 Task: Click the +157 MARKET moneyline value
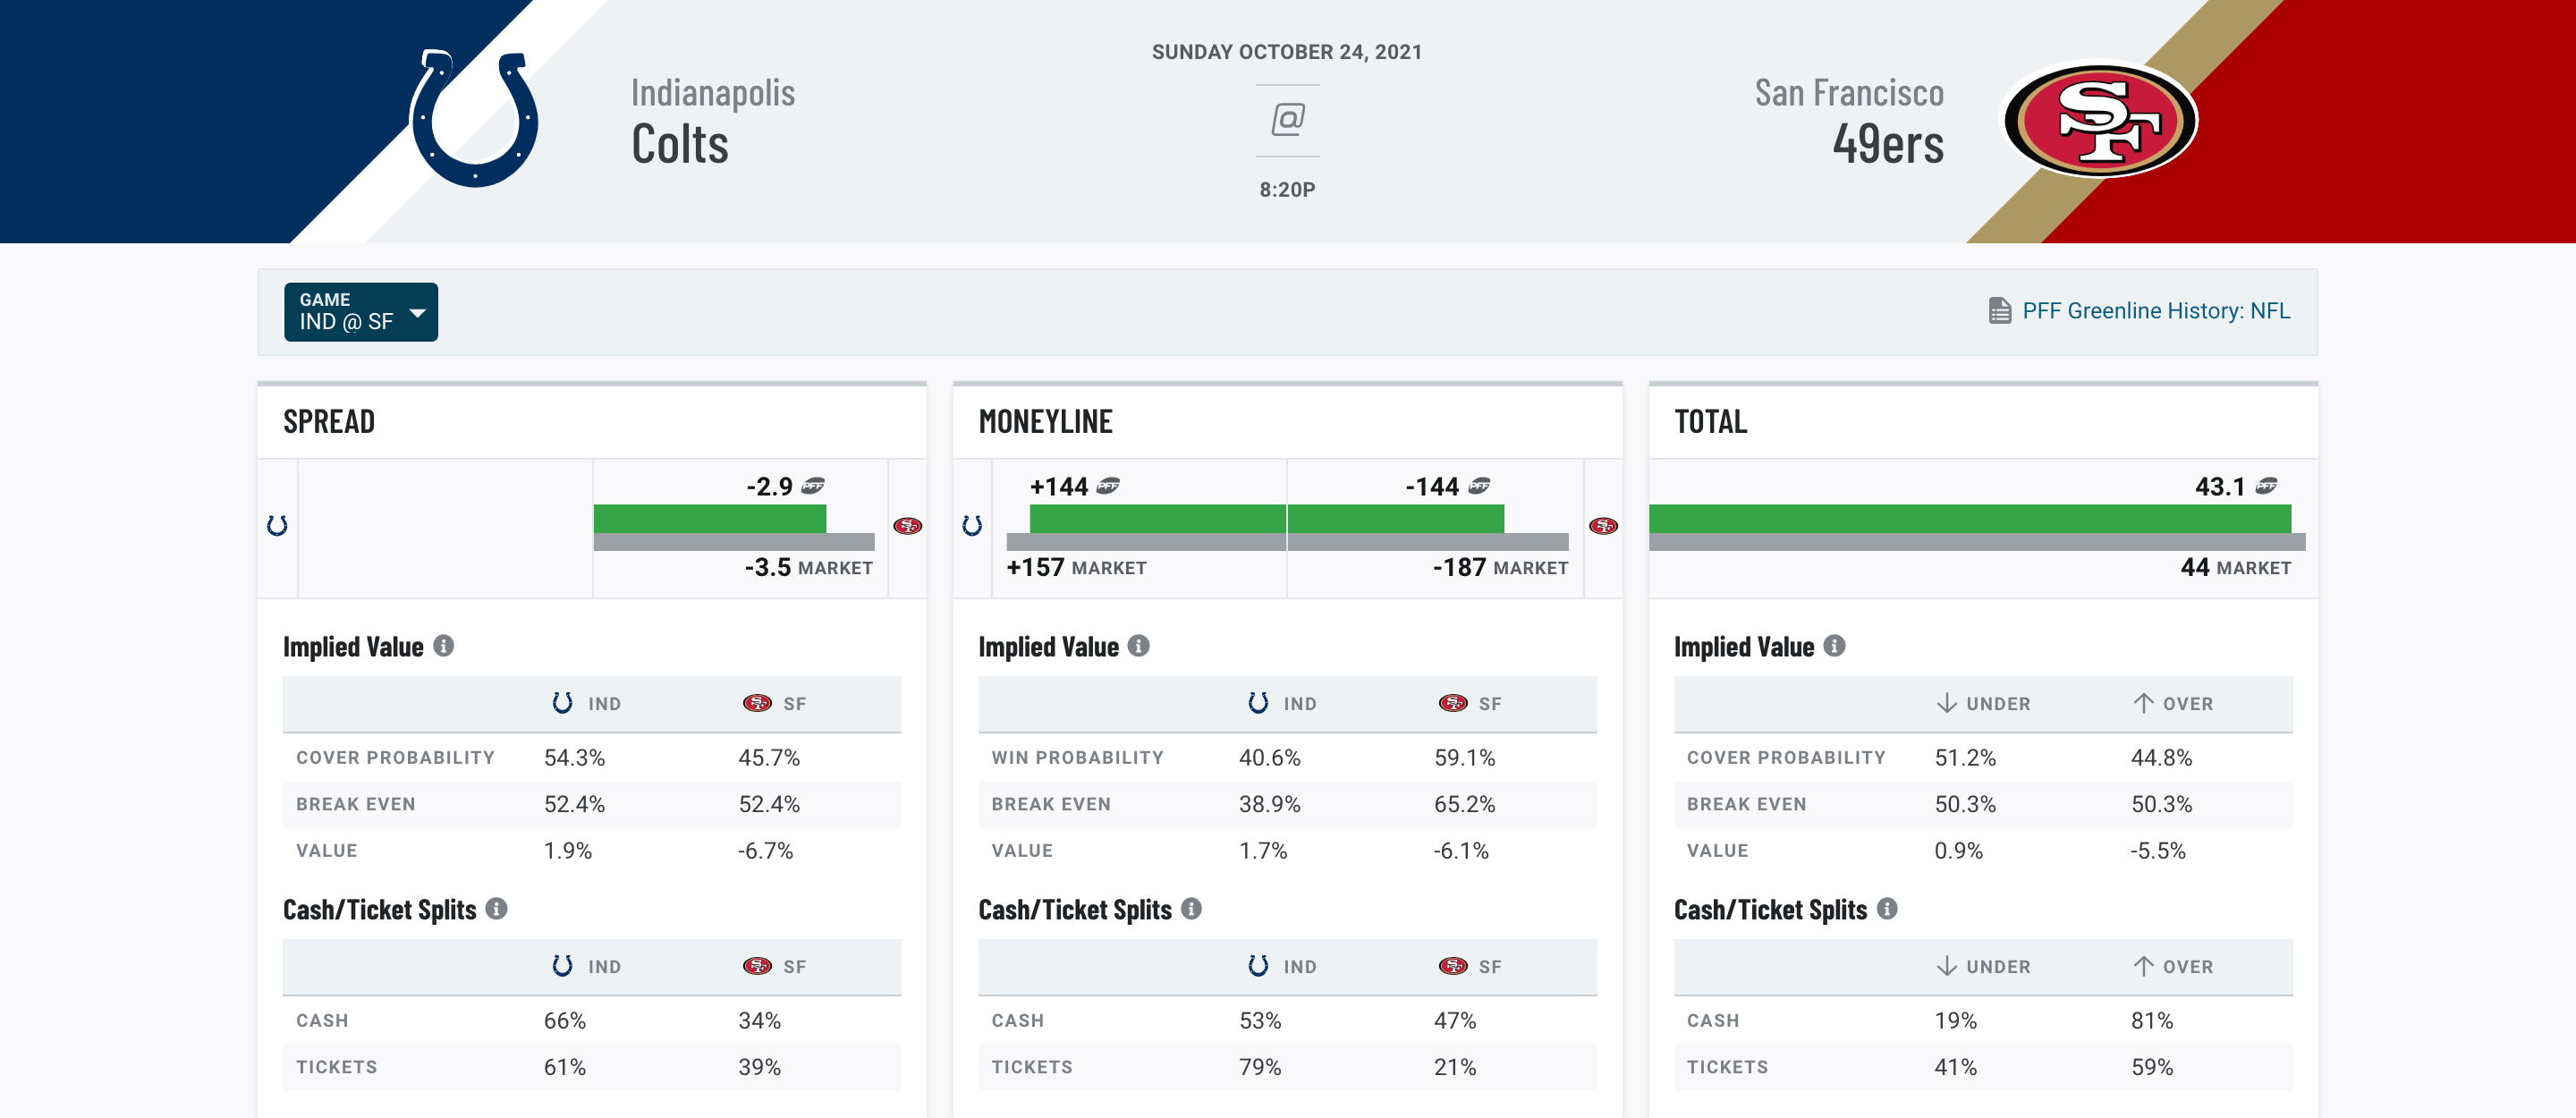tap(1076, 568)
